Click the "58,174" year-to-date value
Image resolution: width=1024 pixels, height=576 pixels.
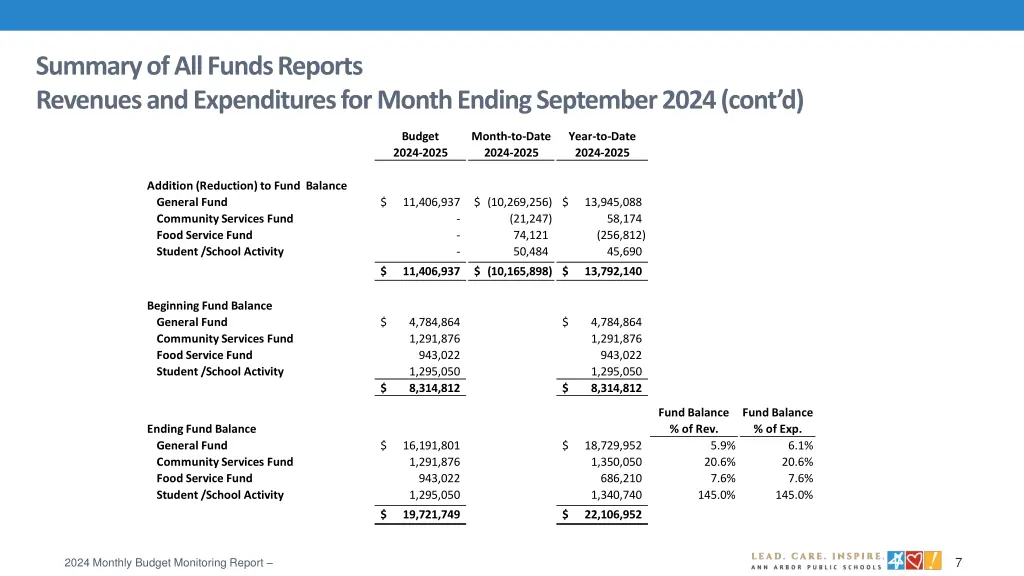click(624, 219)
